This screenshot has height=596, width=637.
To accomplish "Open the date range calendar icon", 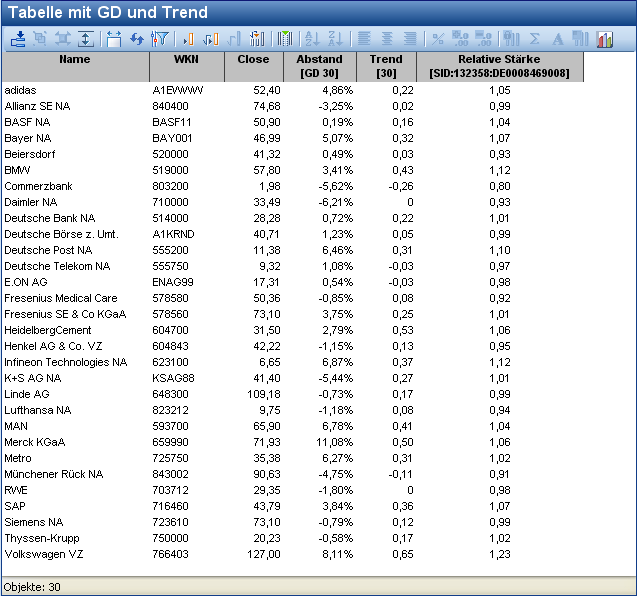I will point(113,39).
